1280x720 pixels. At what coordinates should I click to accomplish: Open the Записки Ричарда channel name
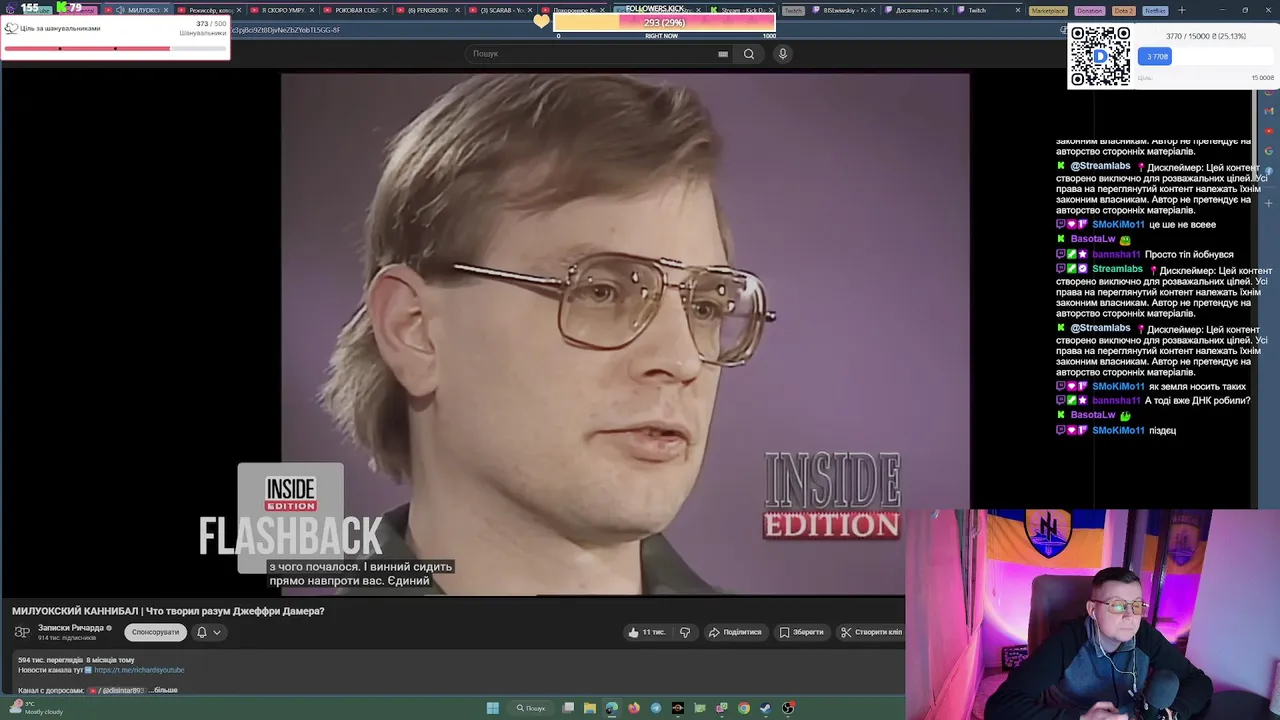point(72,628)
